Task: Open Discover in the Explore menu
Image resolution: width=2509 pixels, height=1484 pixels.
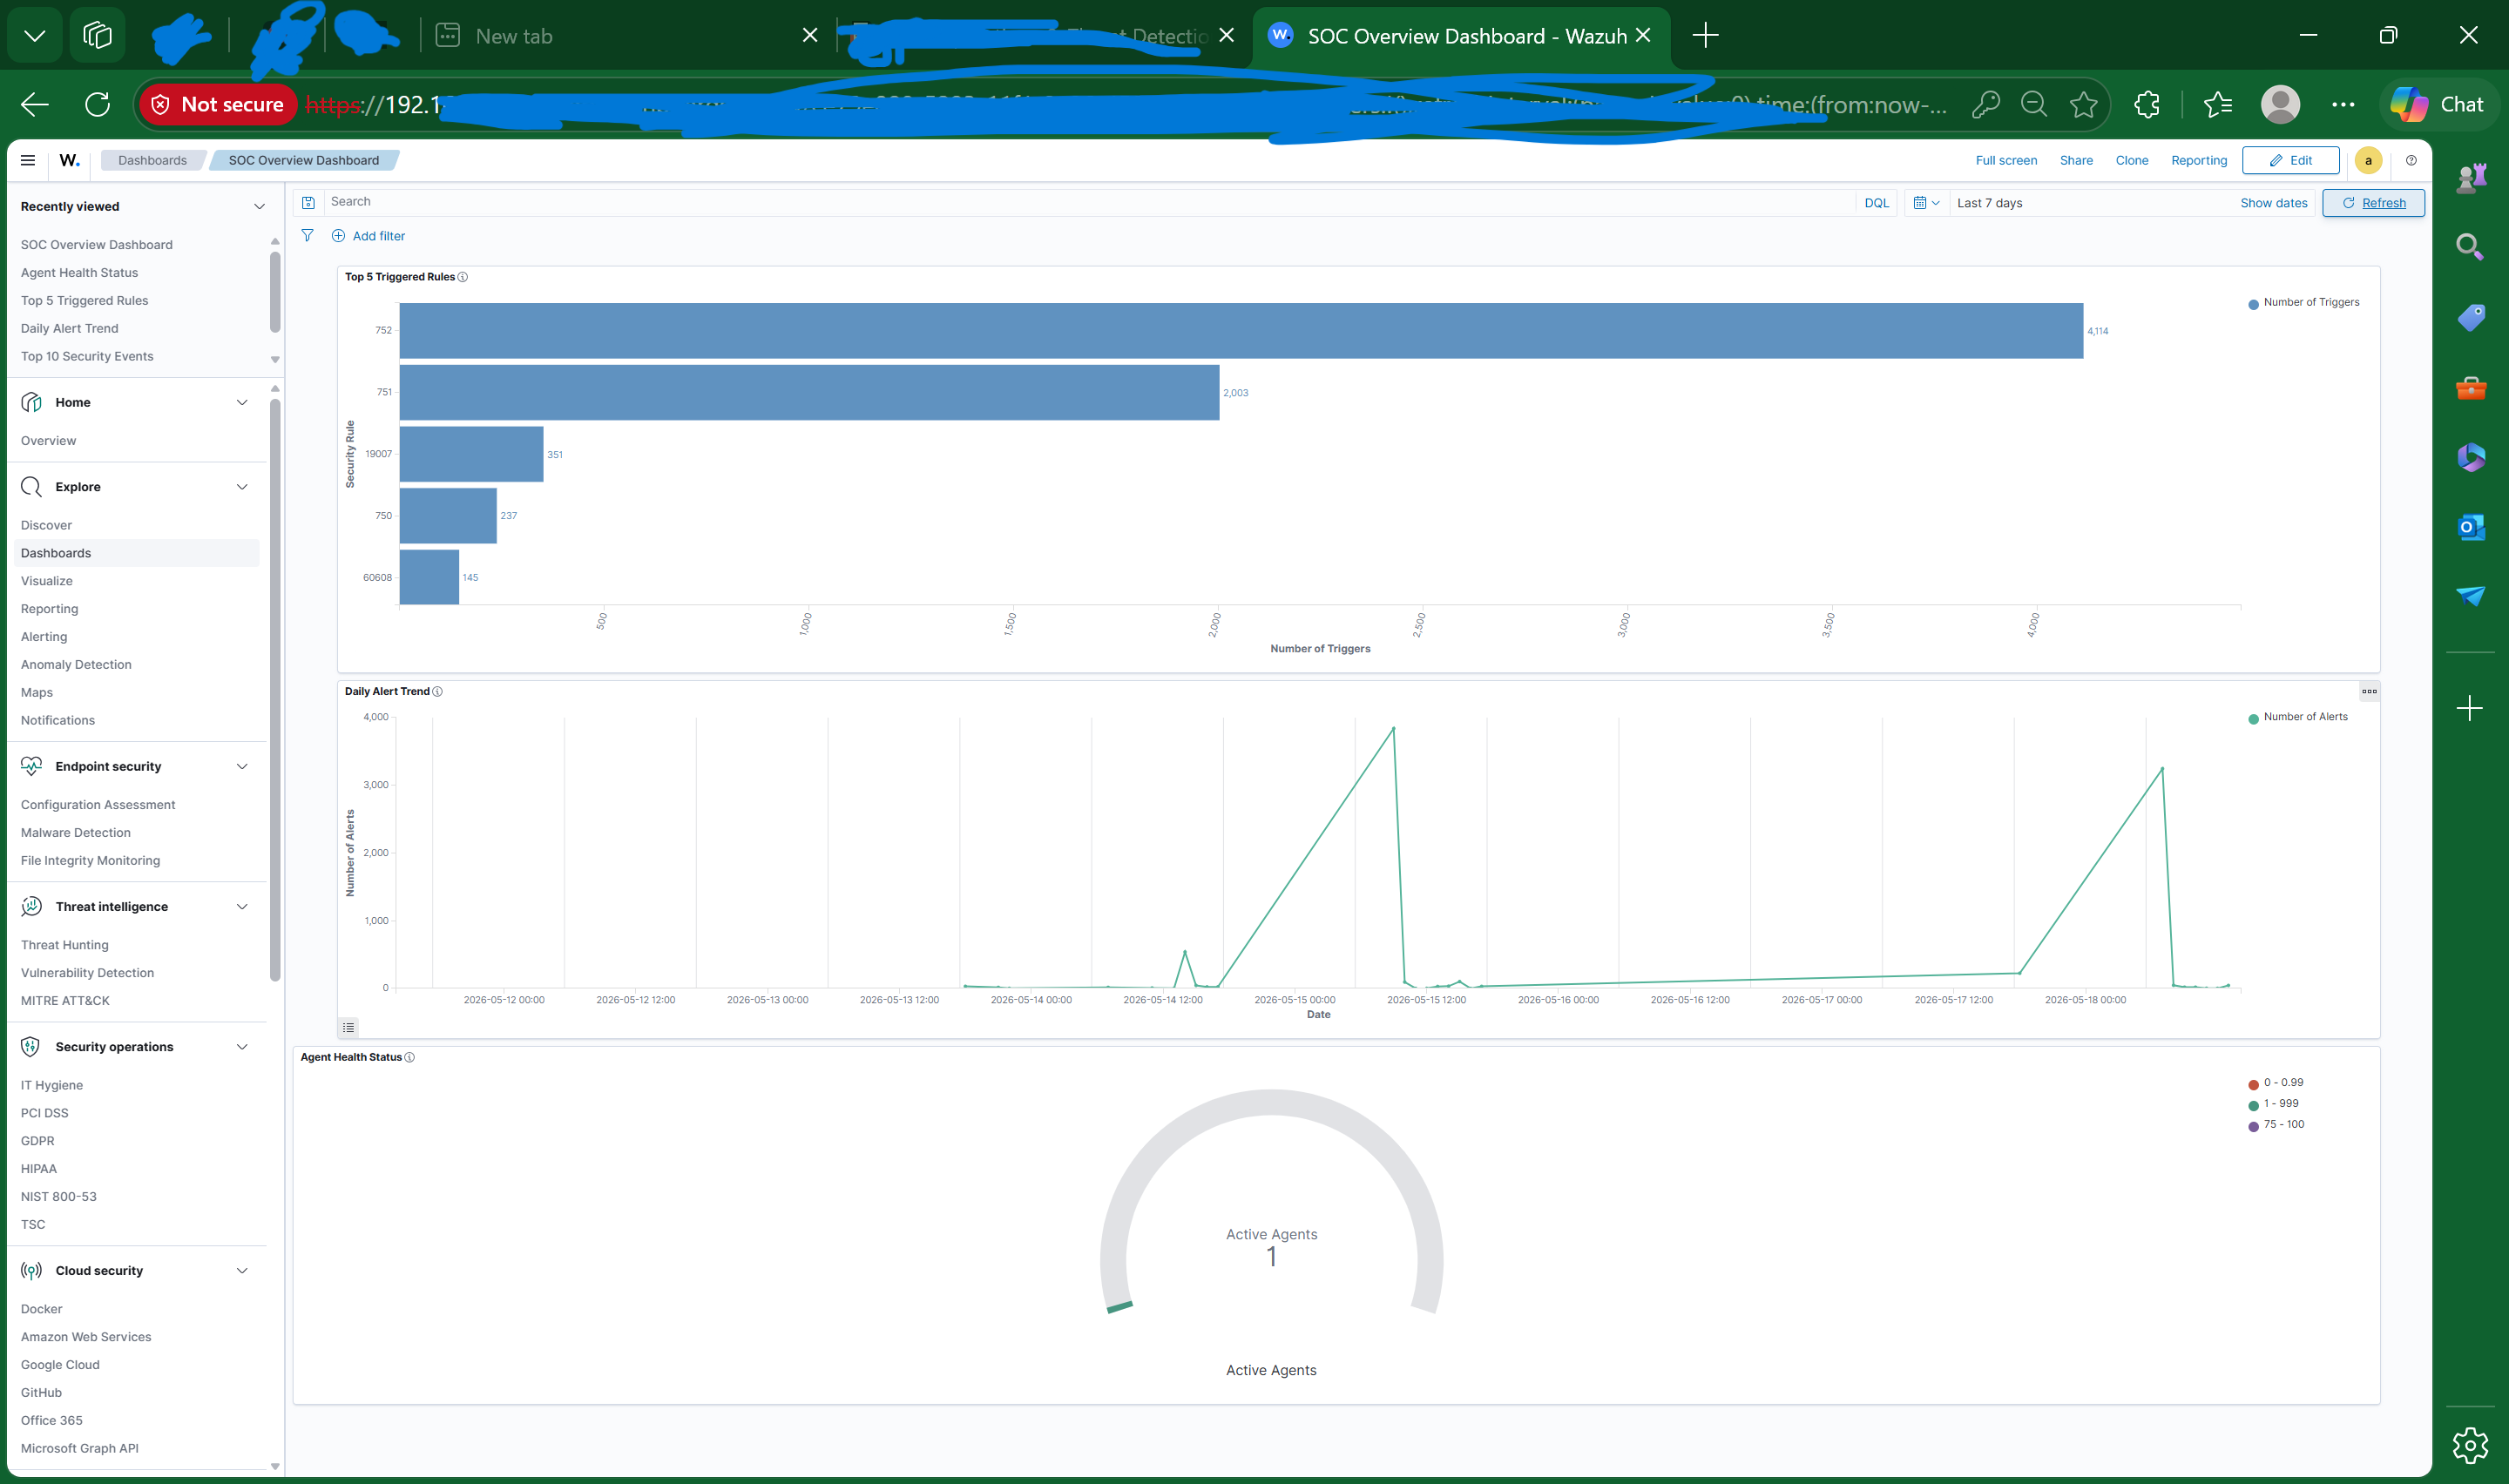Action: (x=46, y=525)
